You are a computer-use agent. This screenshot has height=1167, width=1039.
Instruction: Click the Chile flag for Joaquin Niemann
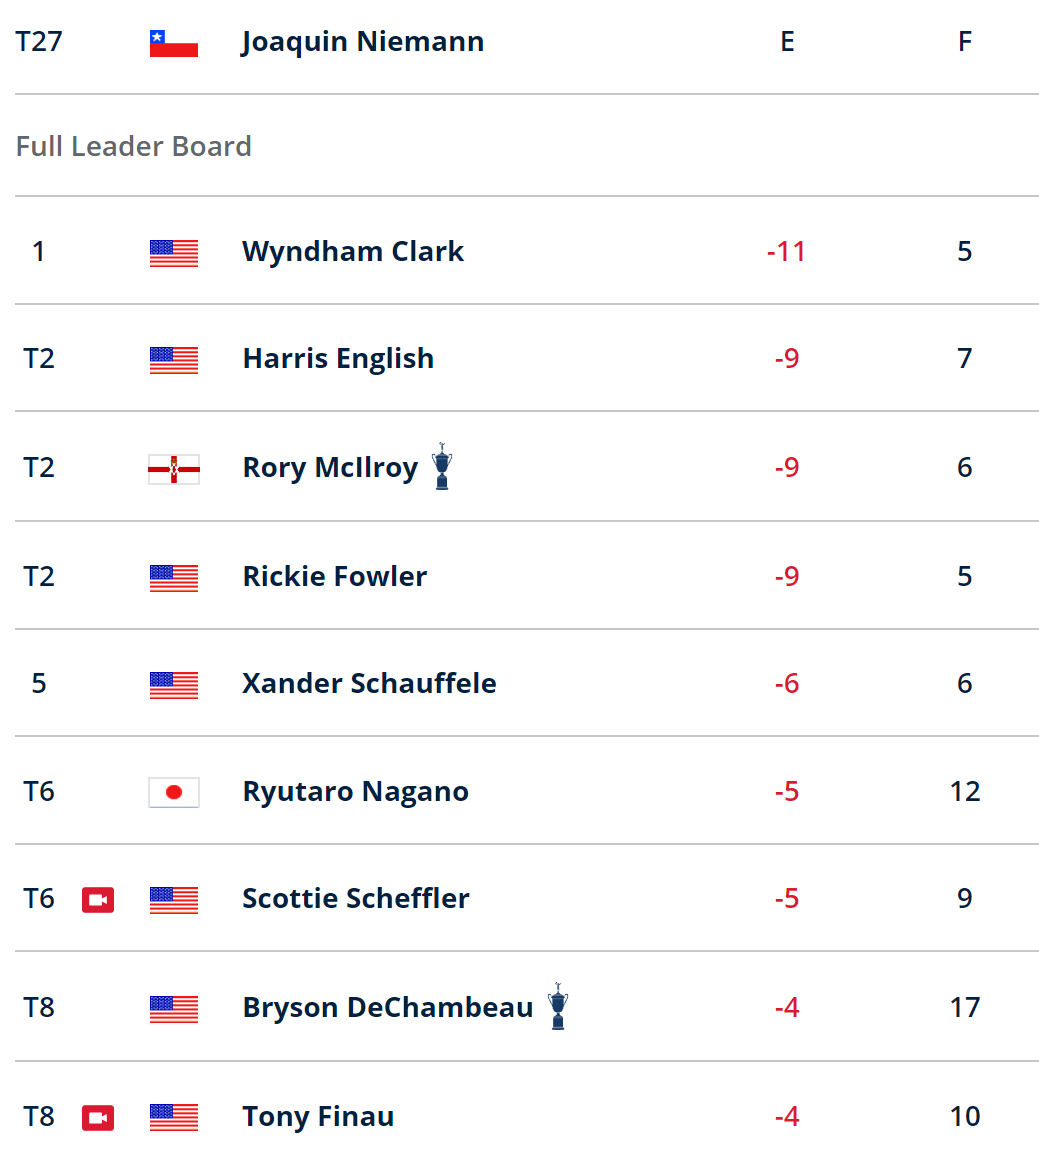173,43
